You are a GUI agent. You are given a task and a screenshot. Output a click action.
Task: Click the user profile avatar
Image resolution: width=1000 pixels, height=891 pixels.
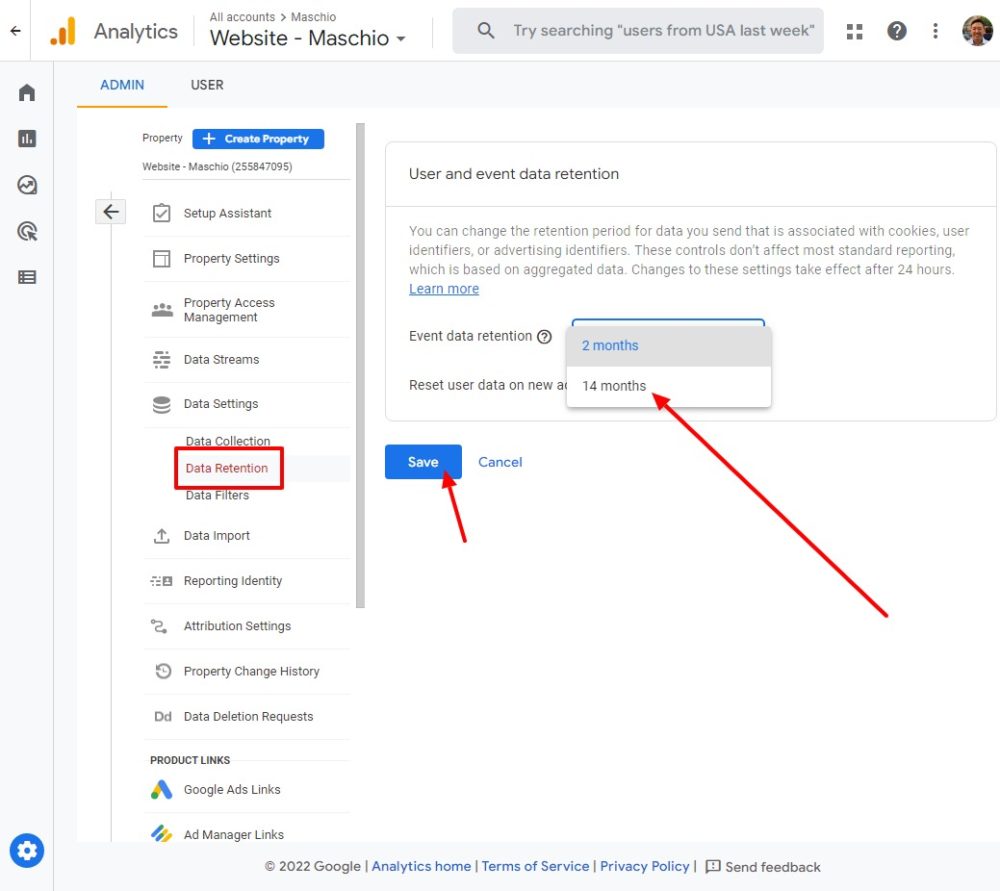977,31
